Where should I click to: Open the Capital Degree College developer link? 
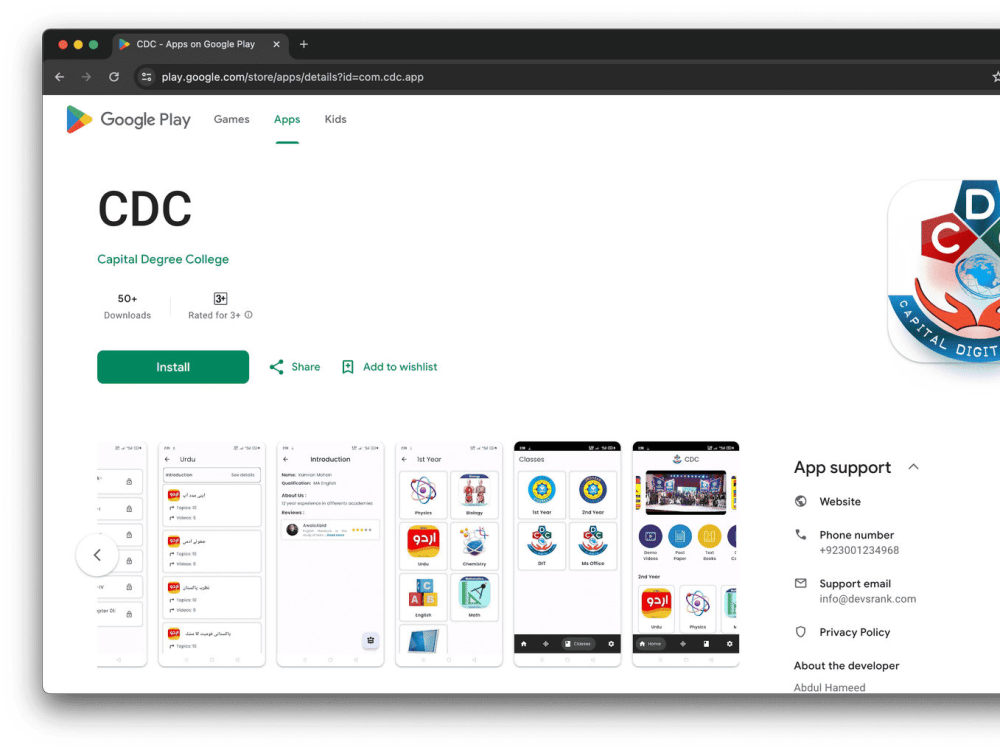(163, 259)
